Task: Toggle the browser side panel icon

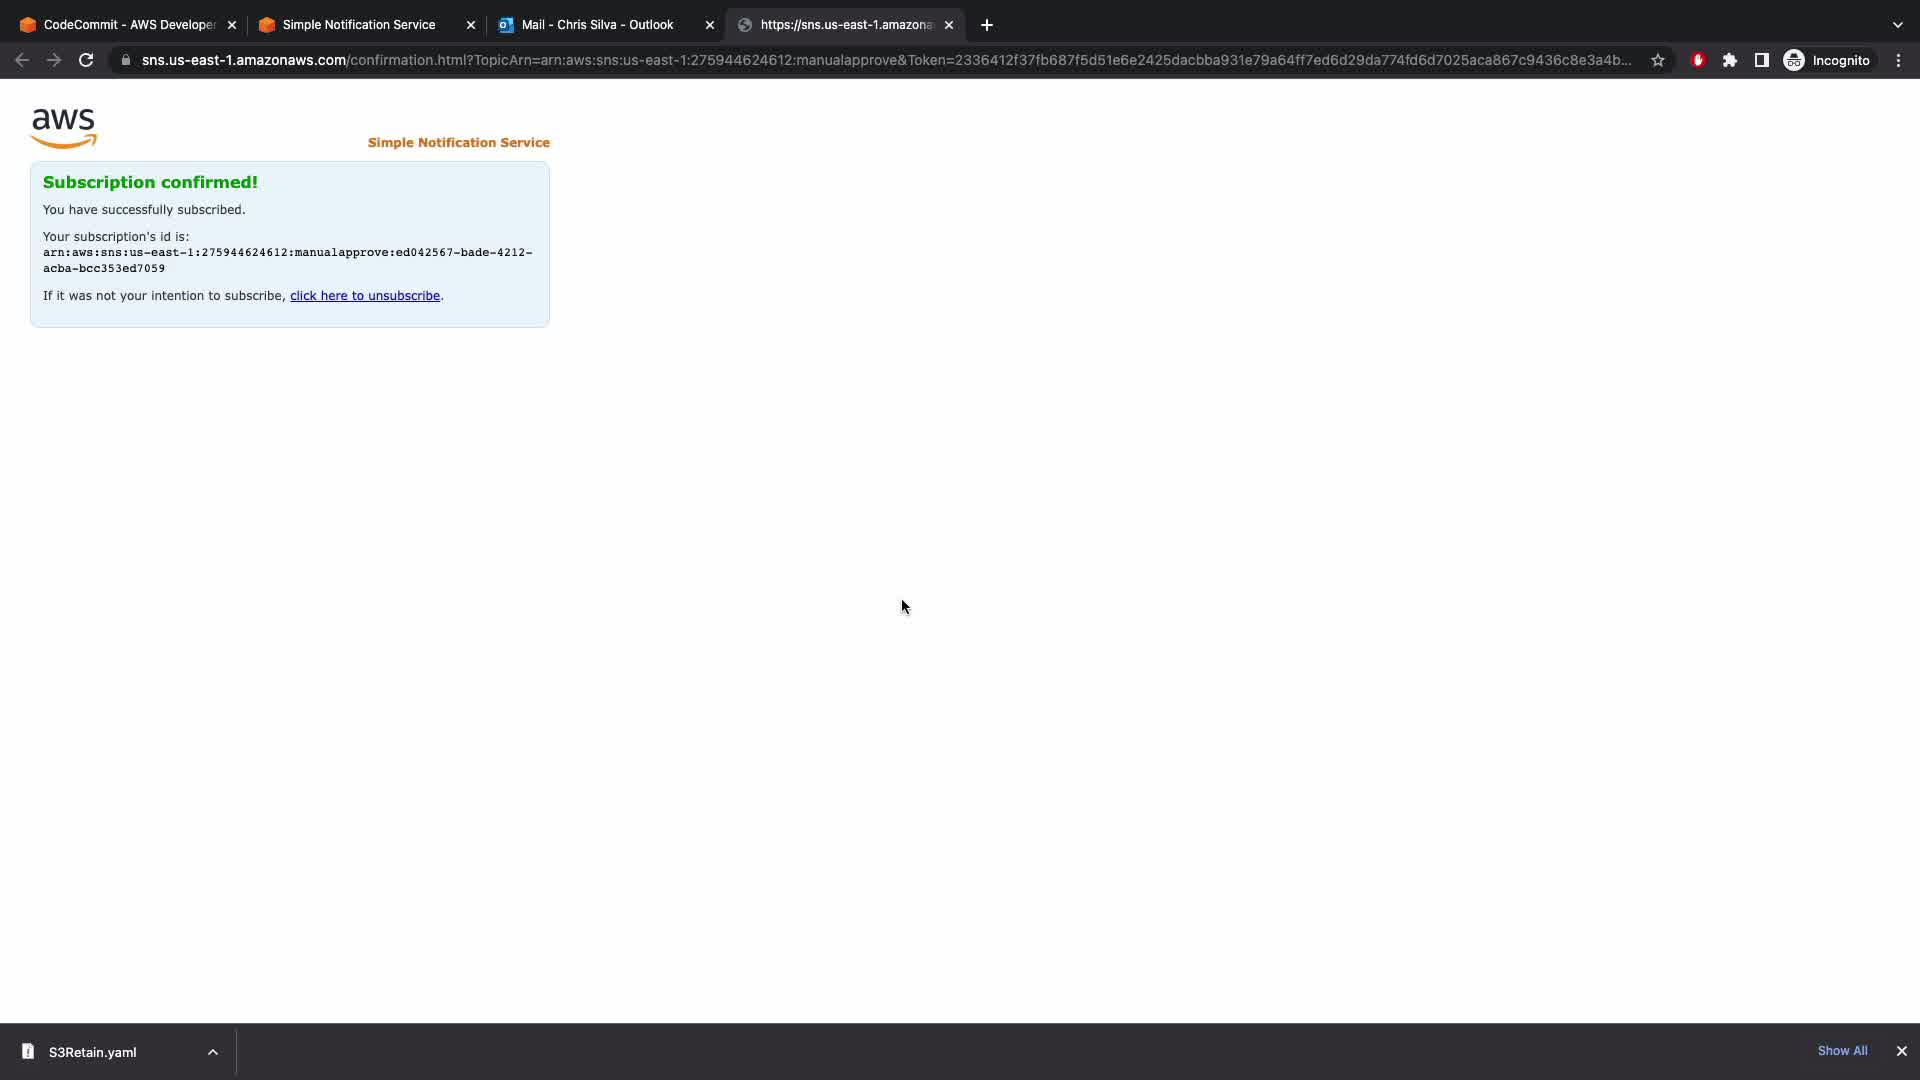Action: pyautogui.click(x=1762, y=60)
